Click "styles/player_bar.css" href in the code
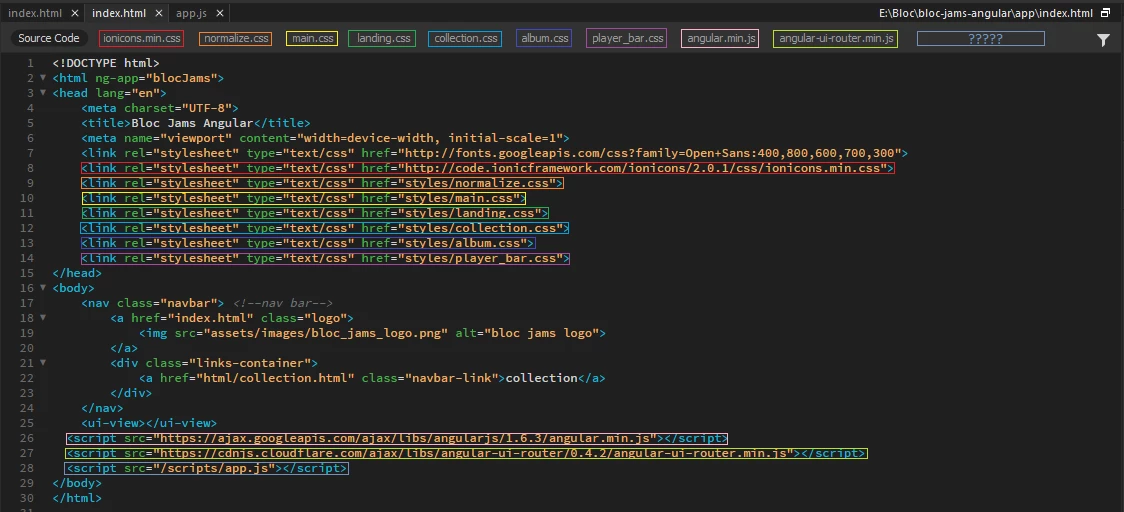1124x512 pixels. pos(480,259)
